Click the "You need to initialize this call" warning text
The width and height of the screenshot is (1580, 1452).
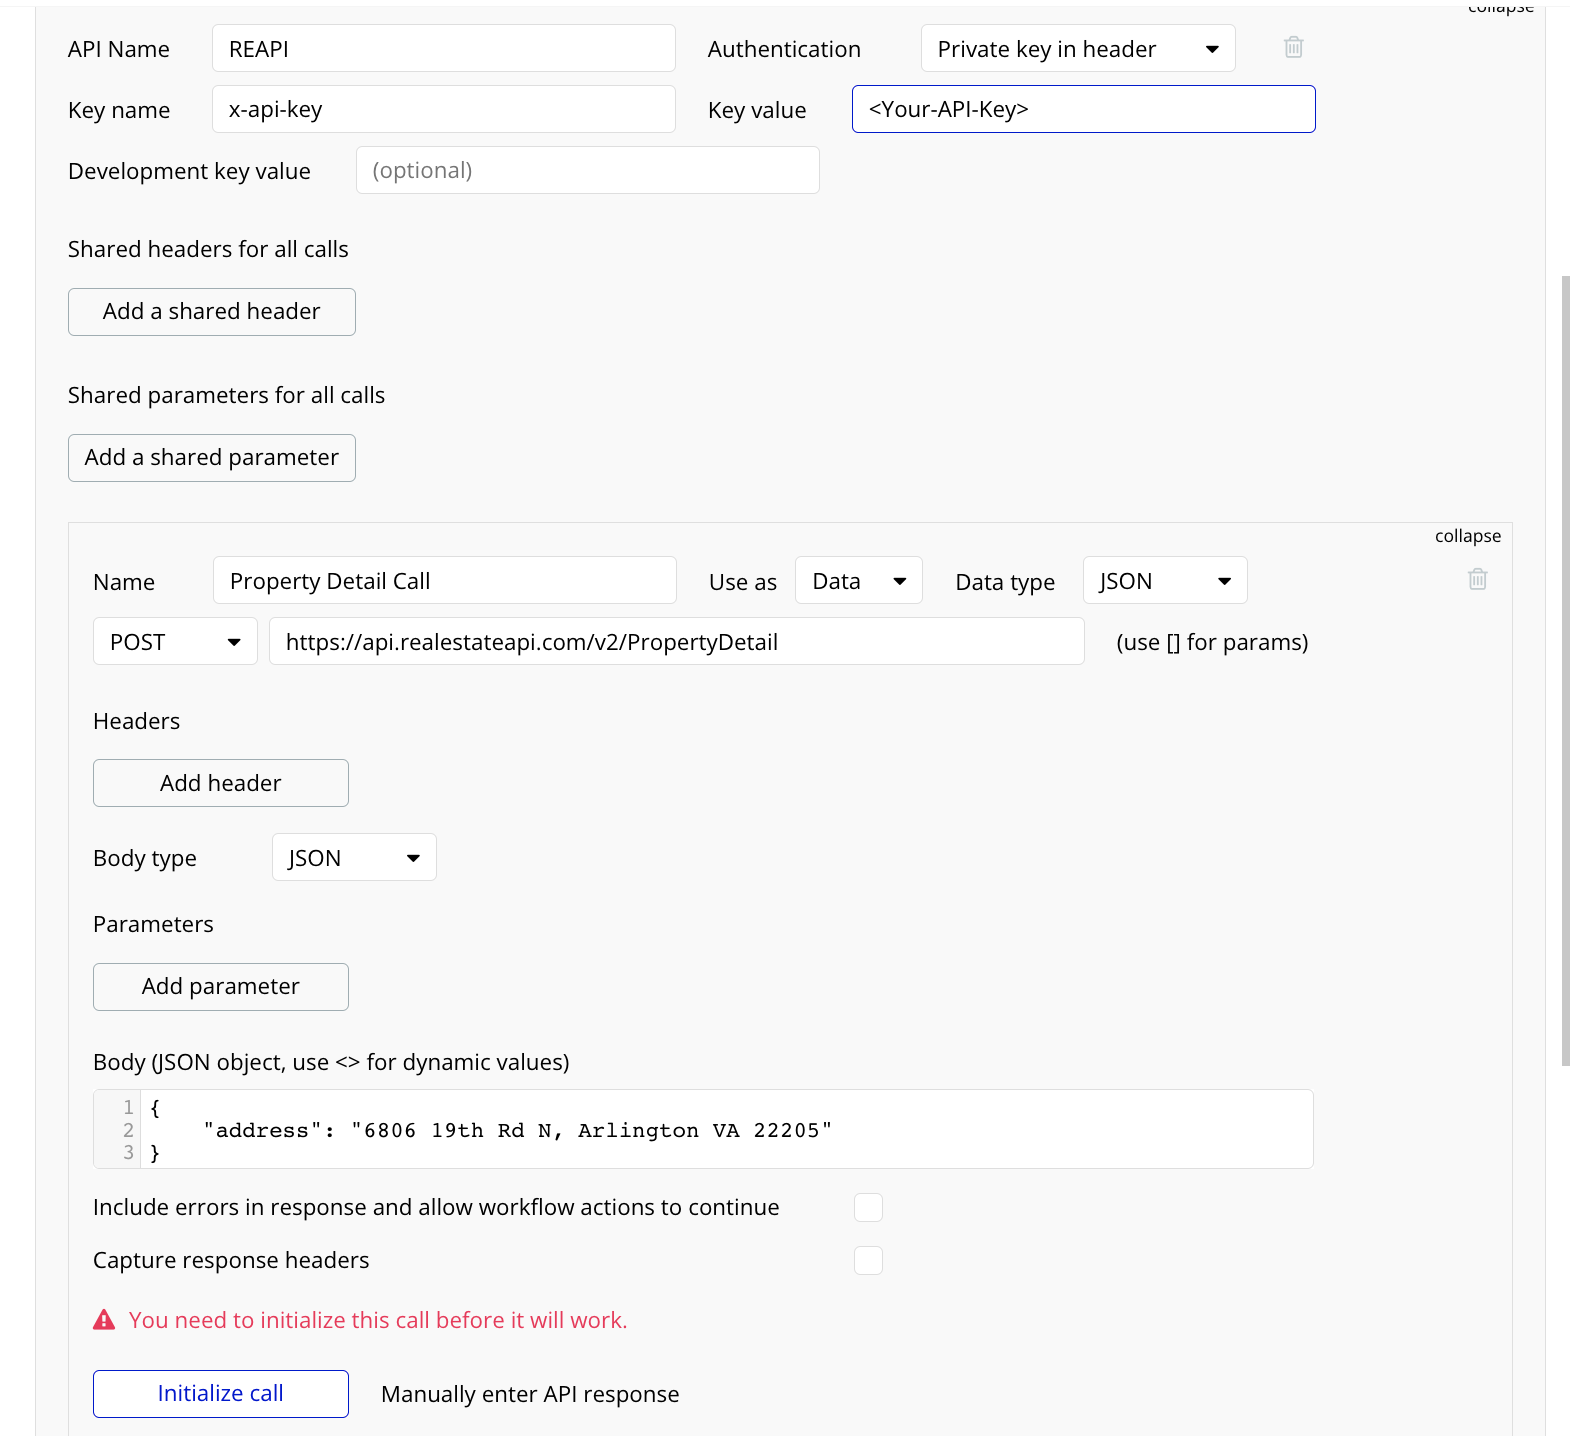point(378,1320)
